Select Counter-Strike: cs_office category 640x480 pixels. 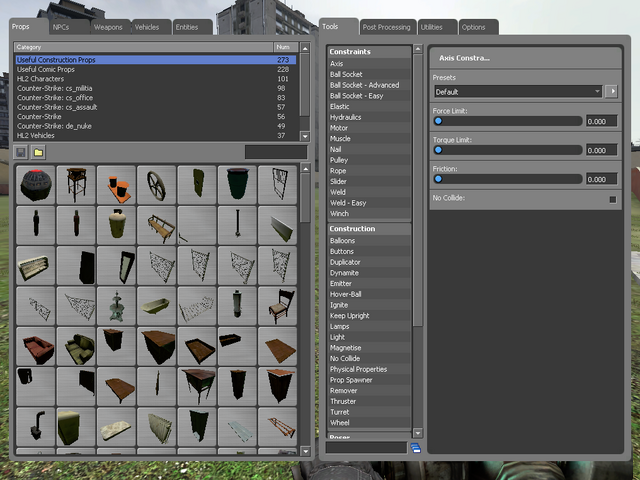(x=156, y=98)
